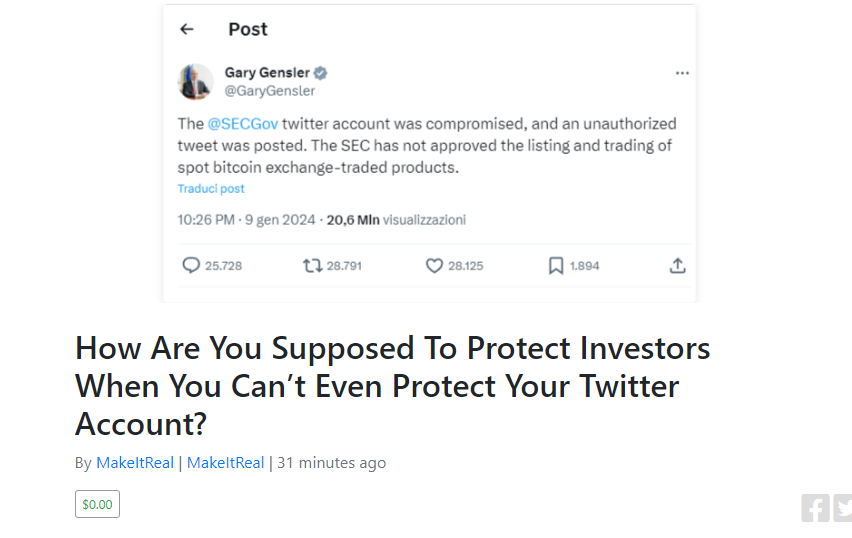Screen dimensions: 852x538
Task: Click the share upload icon
Action: [x=677, y=266]
